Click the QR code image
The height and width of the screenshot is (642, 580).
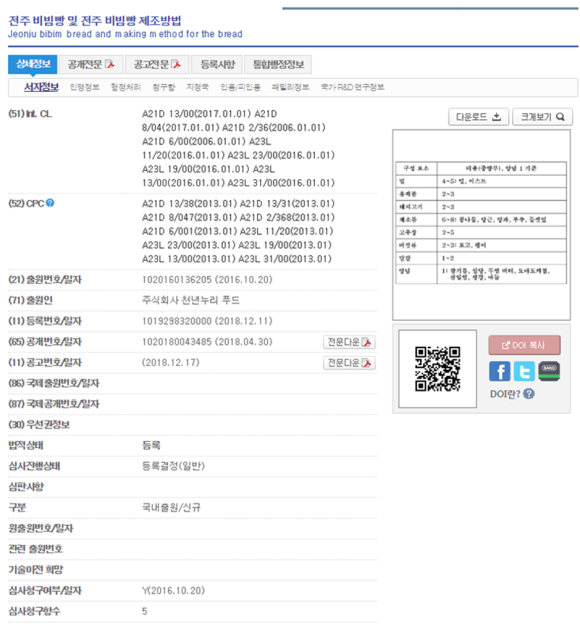[438, 369]
